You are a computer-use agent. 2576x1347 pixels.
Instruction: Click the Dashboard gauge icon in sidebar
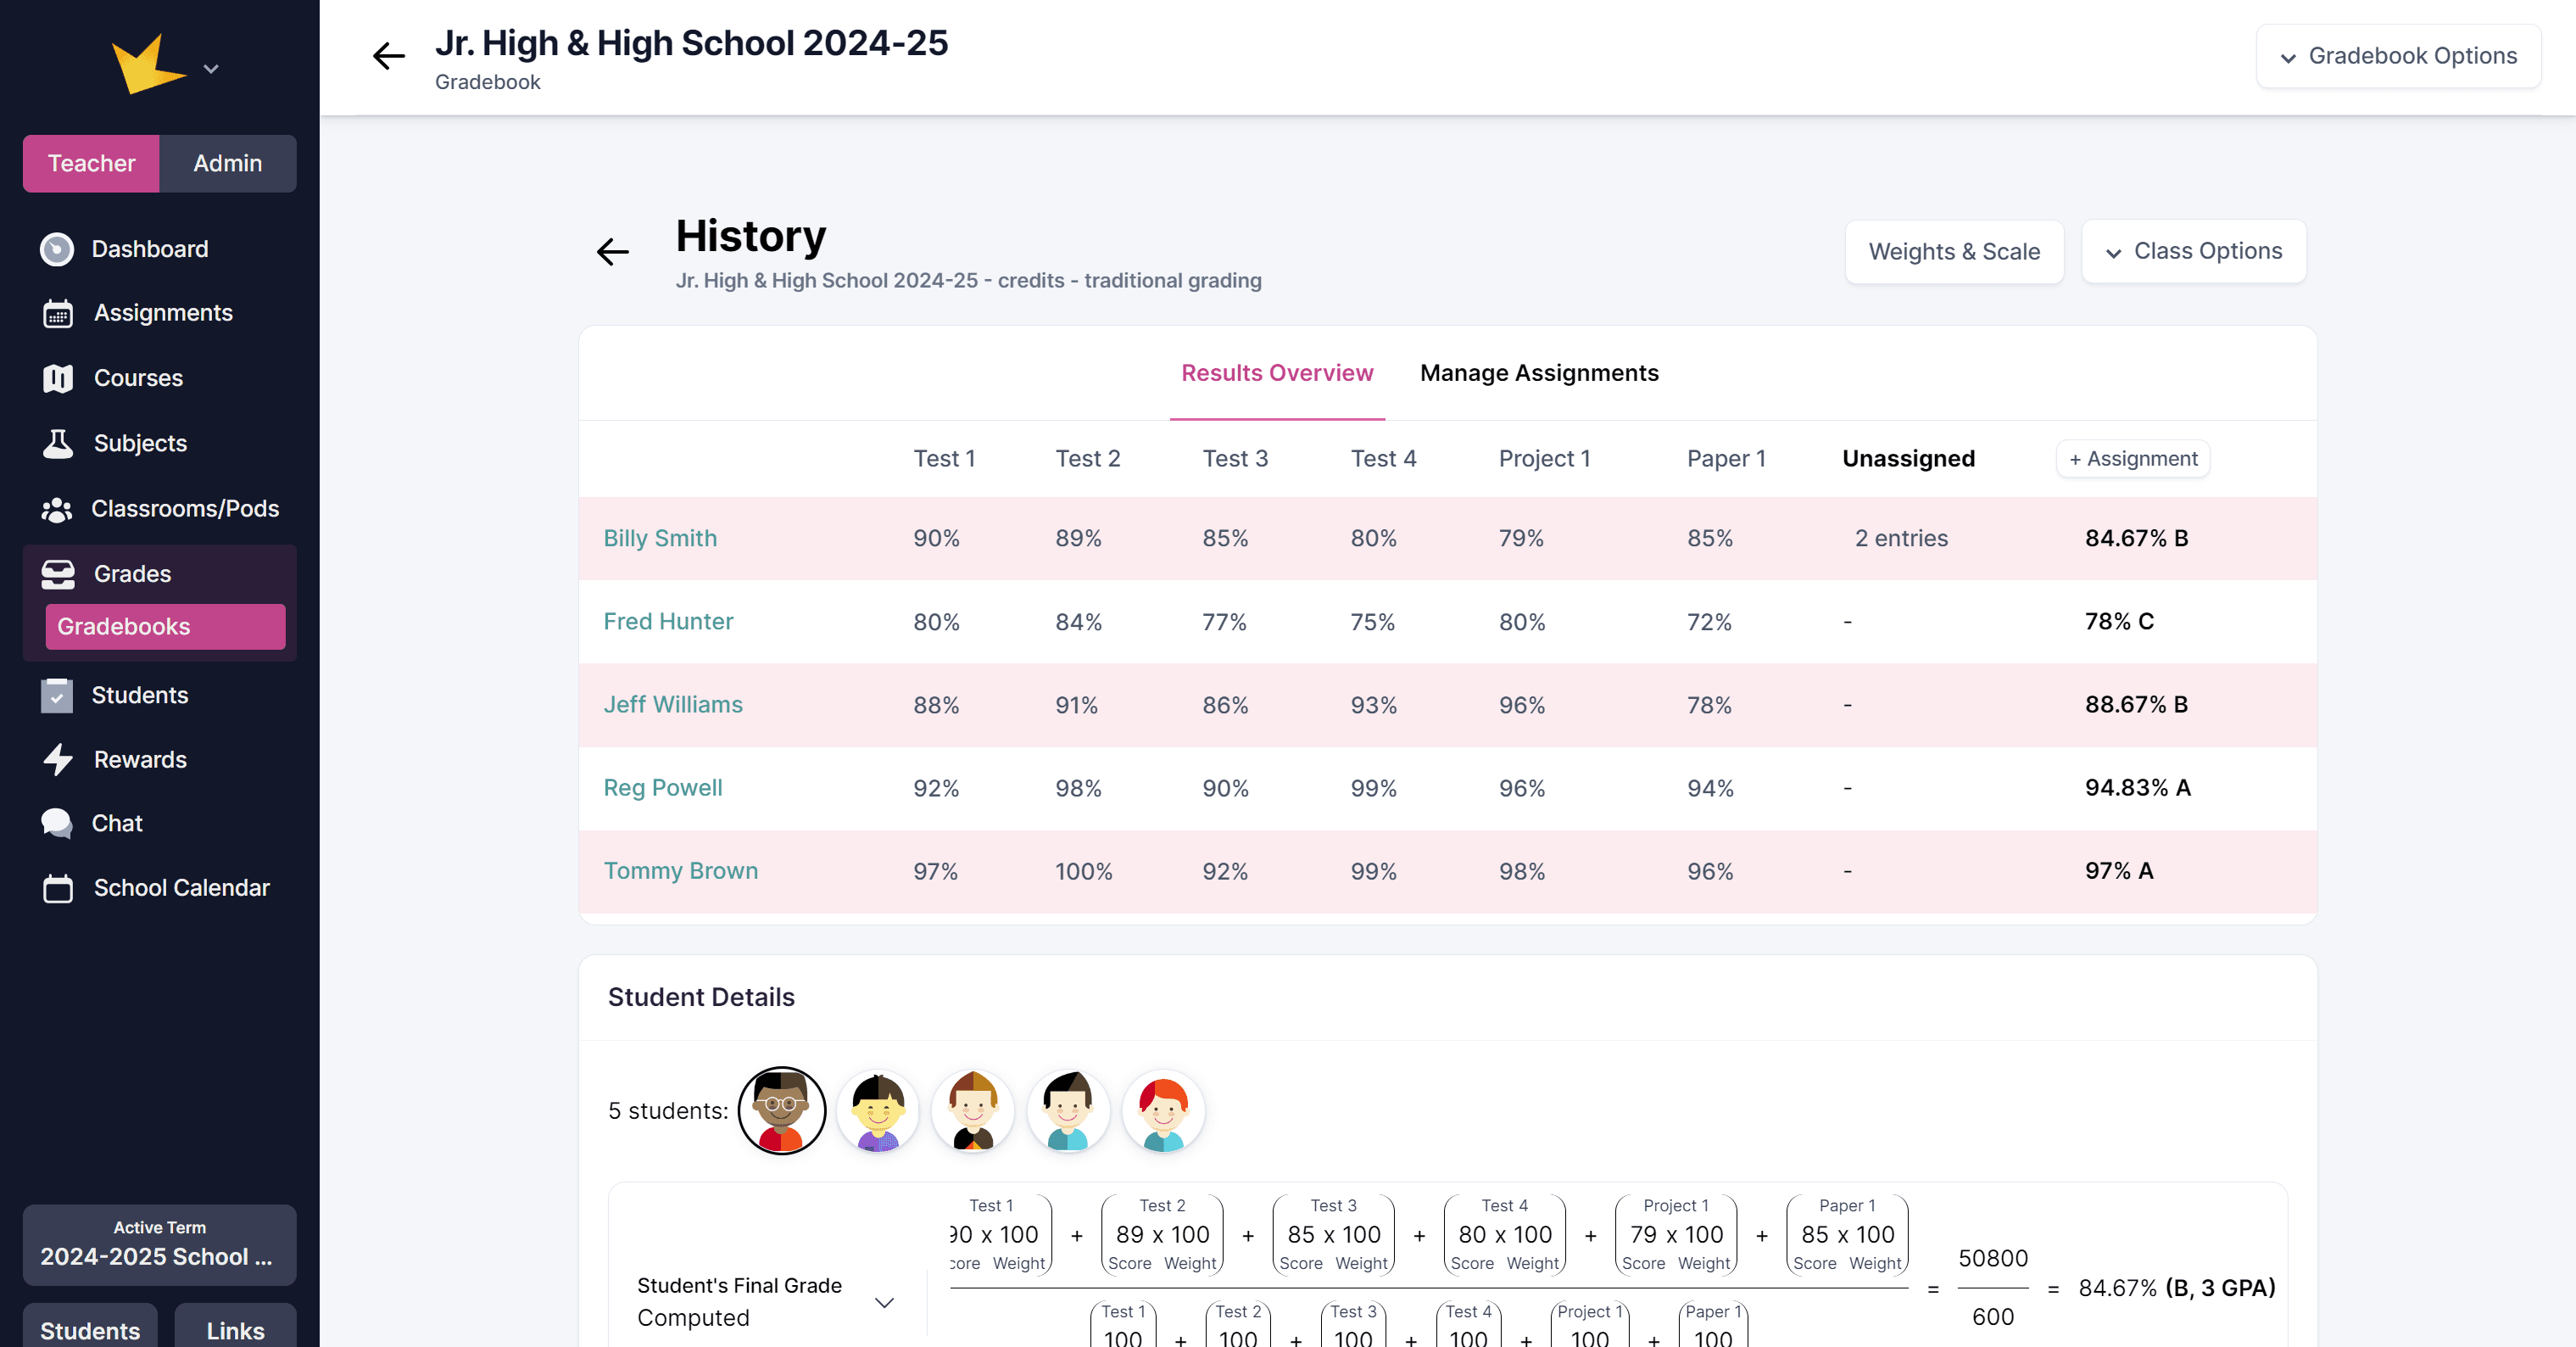pos(57,249)
